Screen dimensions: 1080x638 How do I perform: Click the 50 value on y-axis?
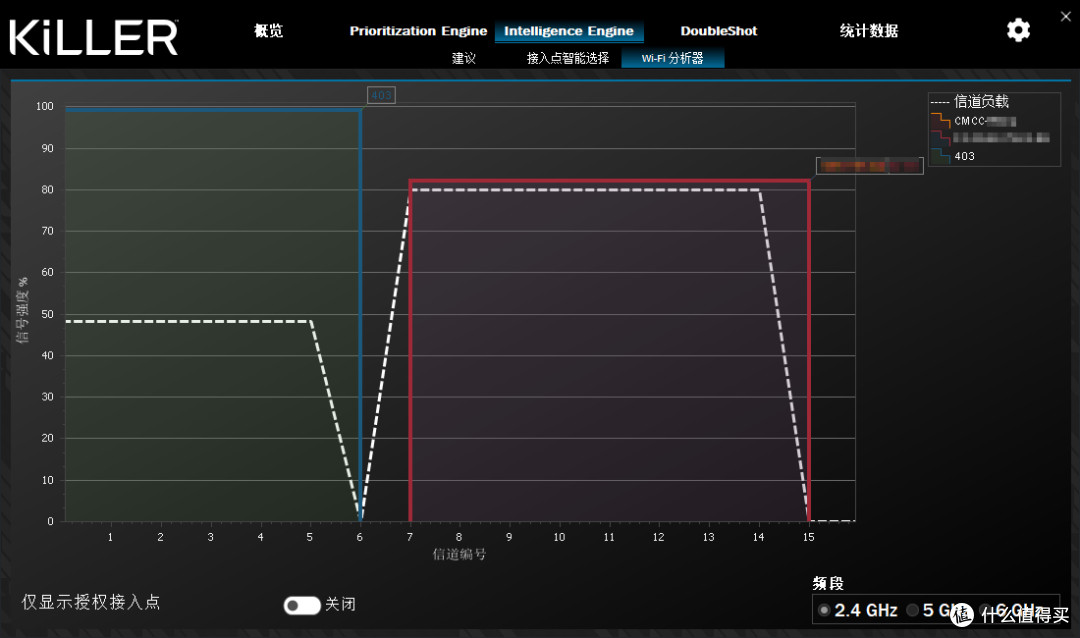point(48,314)
